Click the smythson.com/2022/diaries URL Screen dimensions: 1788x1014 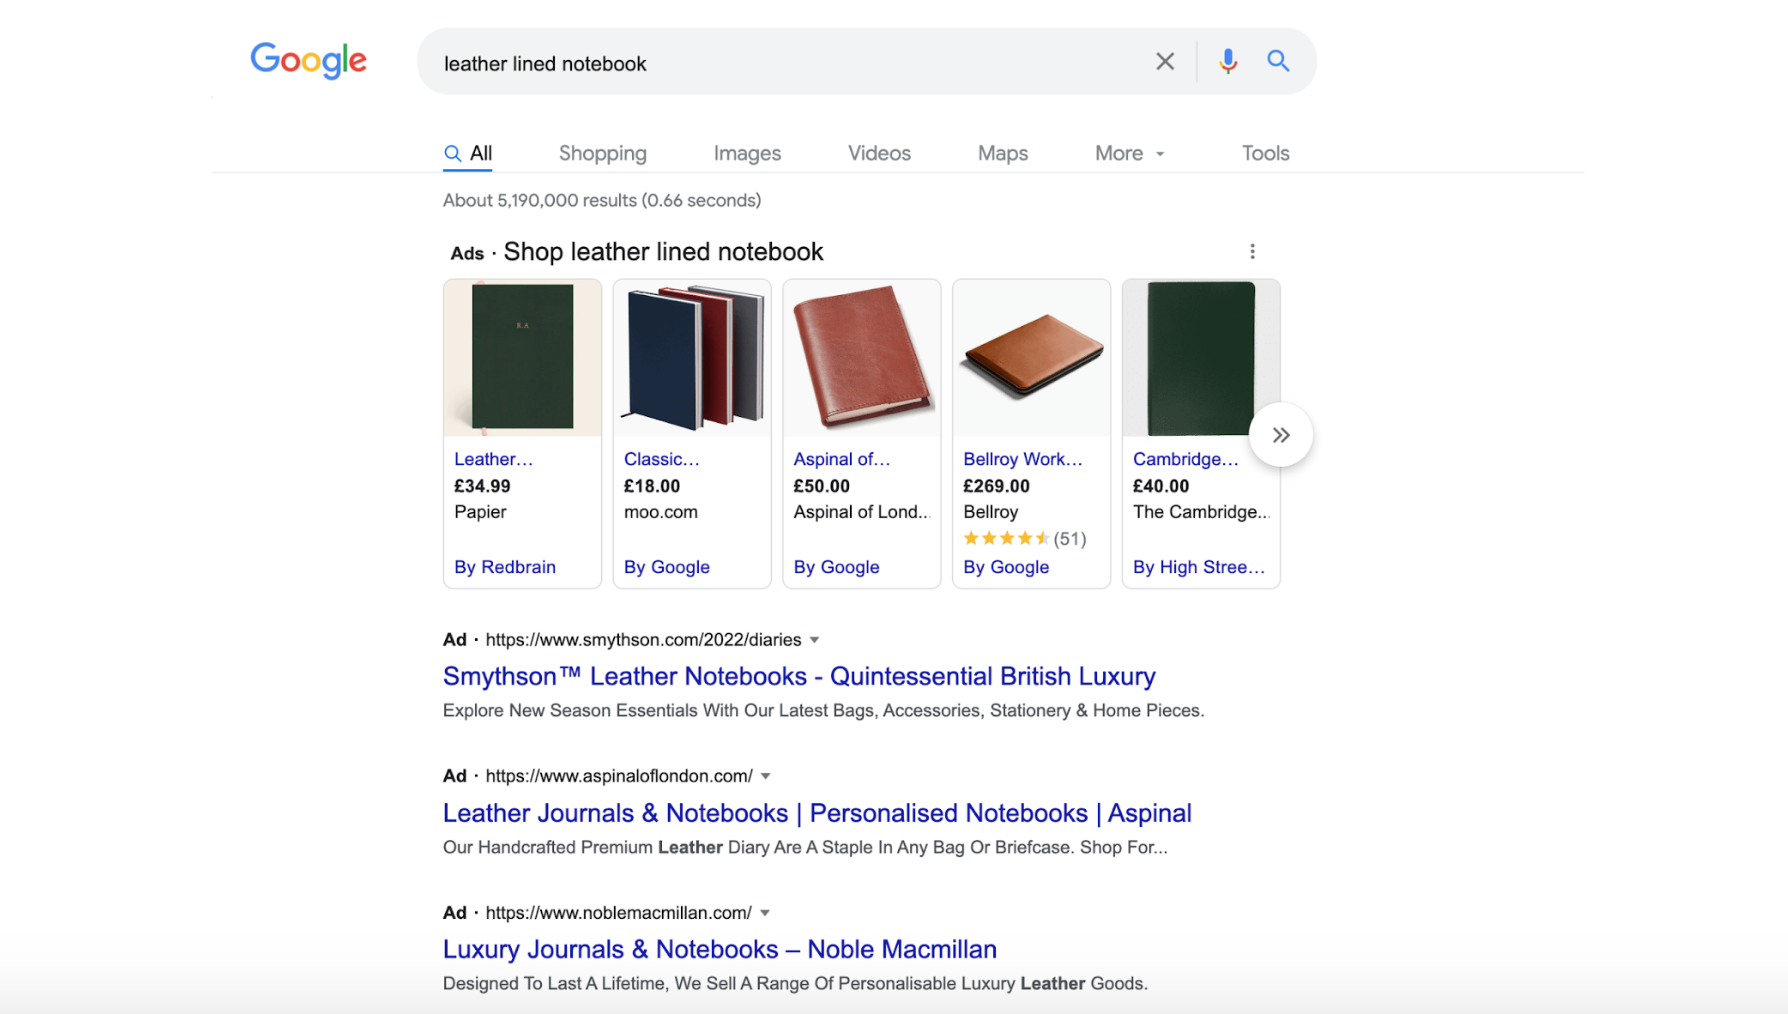point(643,640)
